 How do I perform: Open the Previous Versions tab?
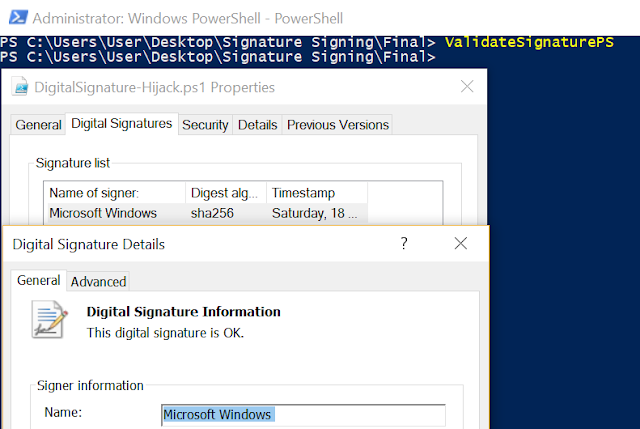tap(336, 125)
